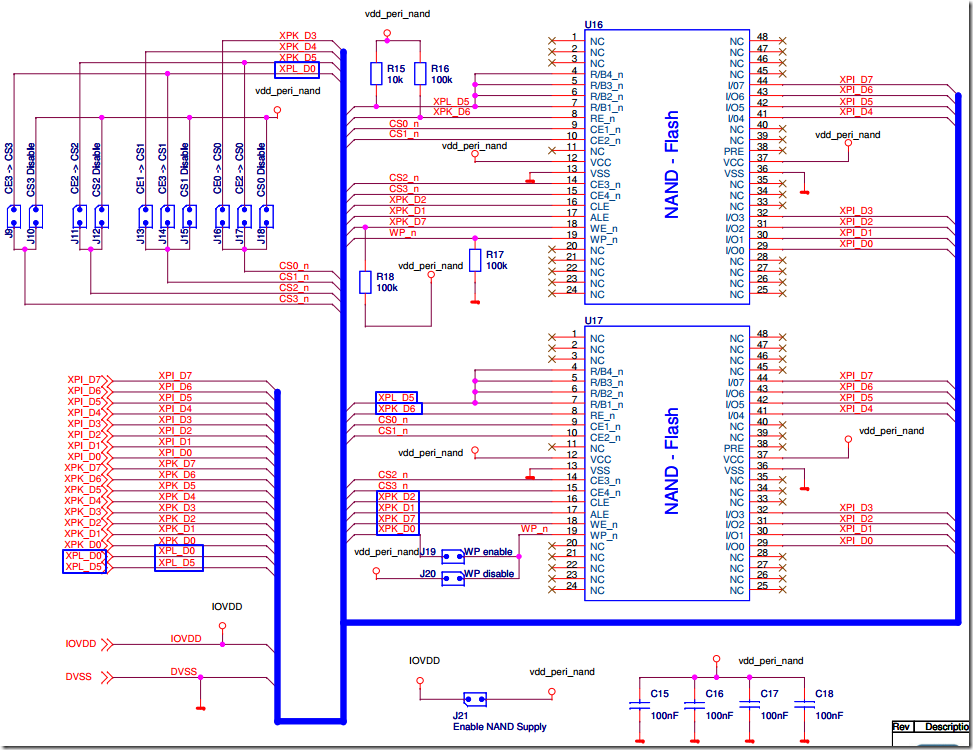The height and width of the screenshot is (750, 973).
Task: Select 'NAND - Flash' title inside U16
Action: pyautogui.click(x=671, y=165)
